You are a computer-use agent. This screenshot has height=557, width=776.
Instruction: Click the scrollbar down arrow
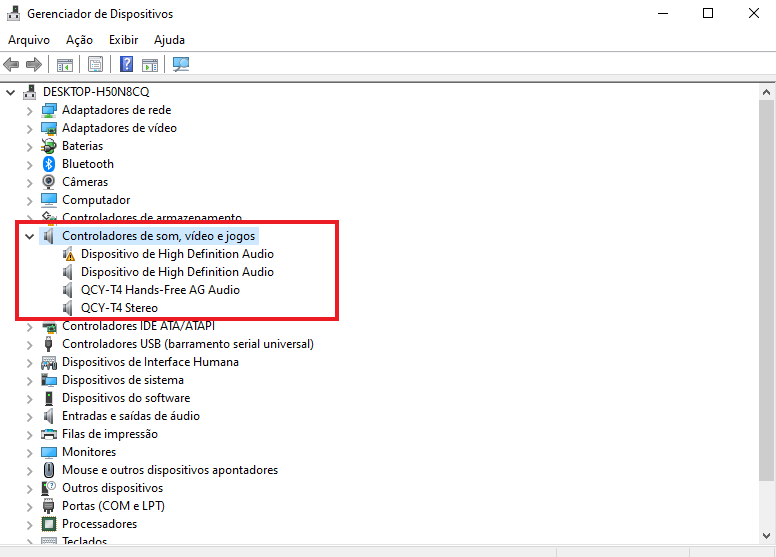click(x=767, y=536)
